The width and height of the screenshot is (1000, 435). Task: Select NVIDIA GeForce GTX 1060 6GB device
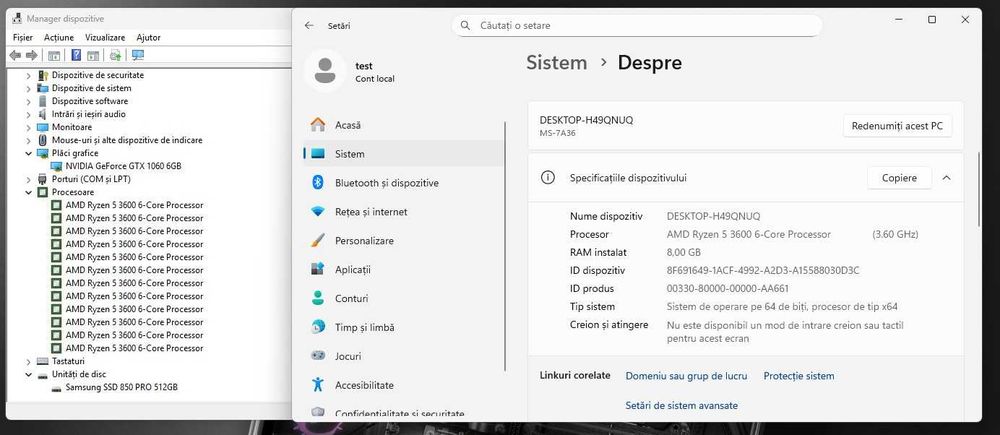point(123,166)
